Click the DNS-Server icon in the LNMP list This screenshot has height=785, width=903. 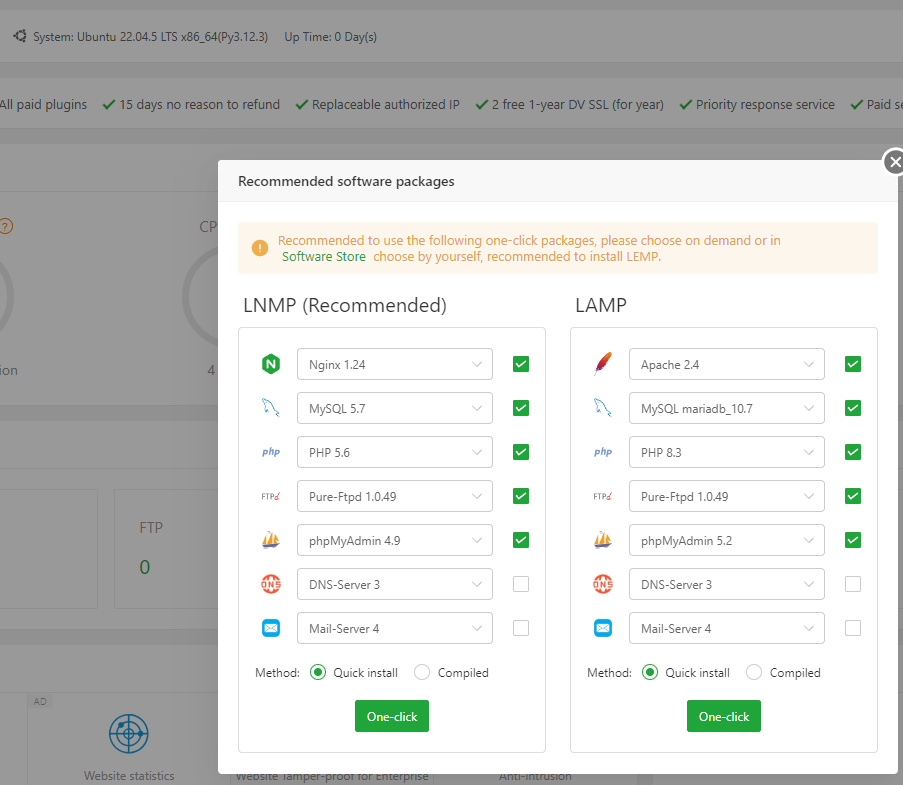[x=270, y=585]
